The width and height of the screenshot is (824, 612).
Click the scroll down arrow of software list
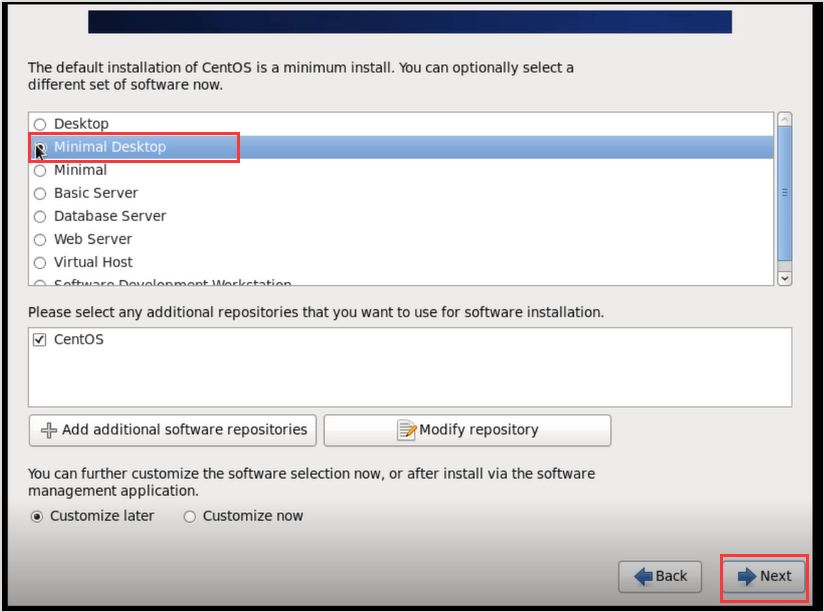[x=785, y=278]
